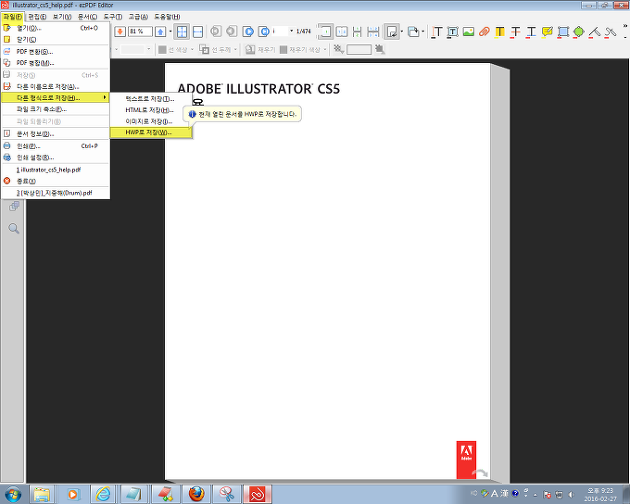Click the zoom out red arrow button
The width and height of the screenshot is (630, 504).
pyautogui.click(x=120, y=32)
